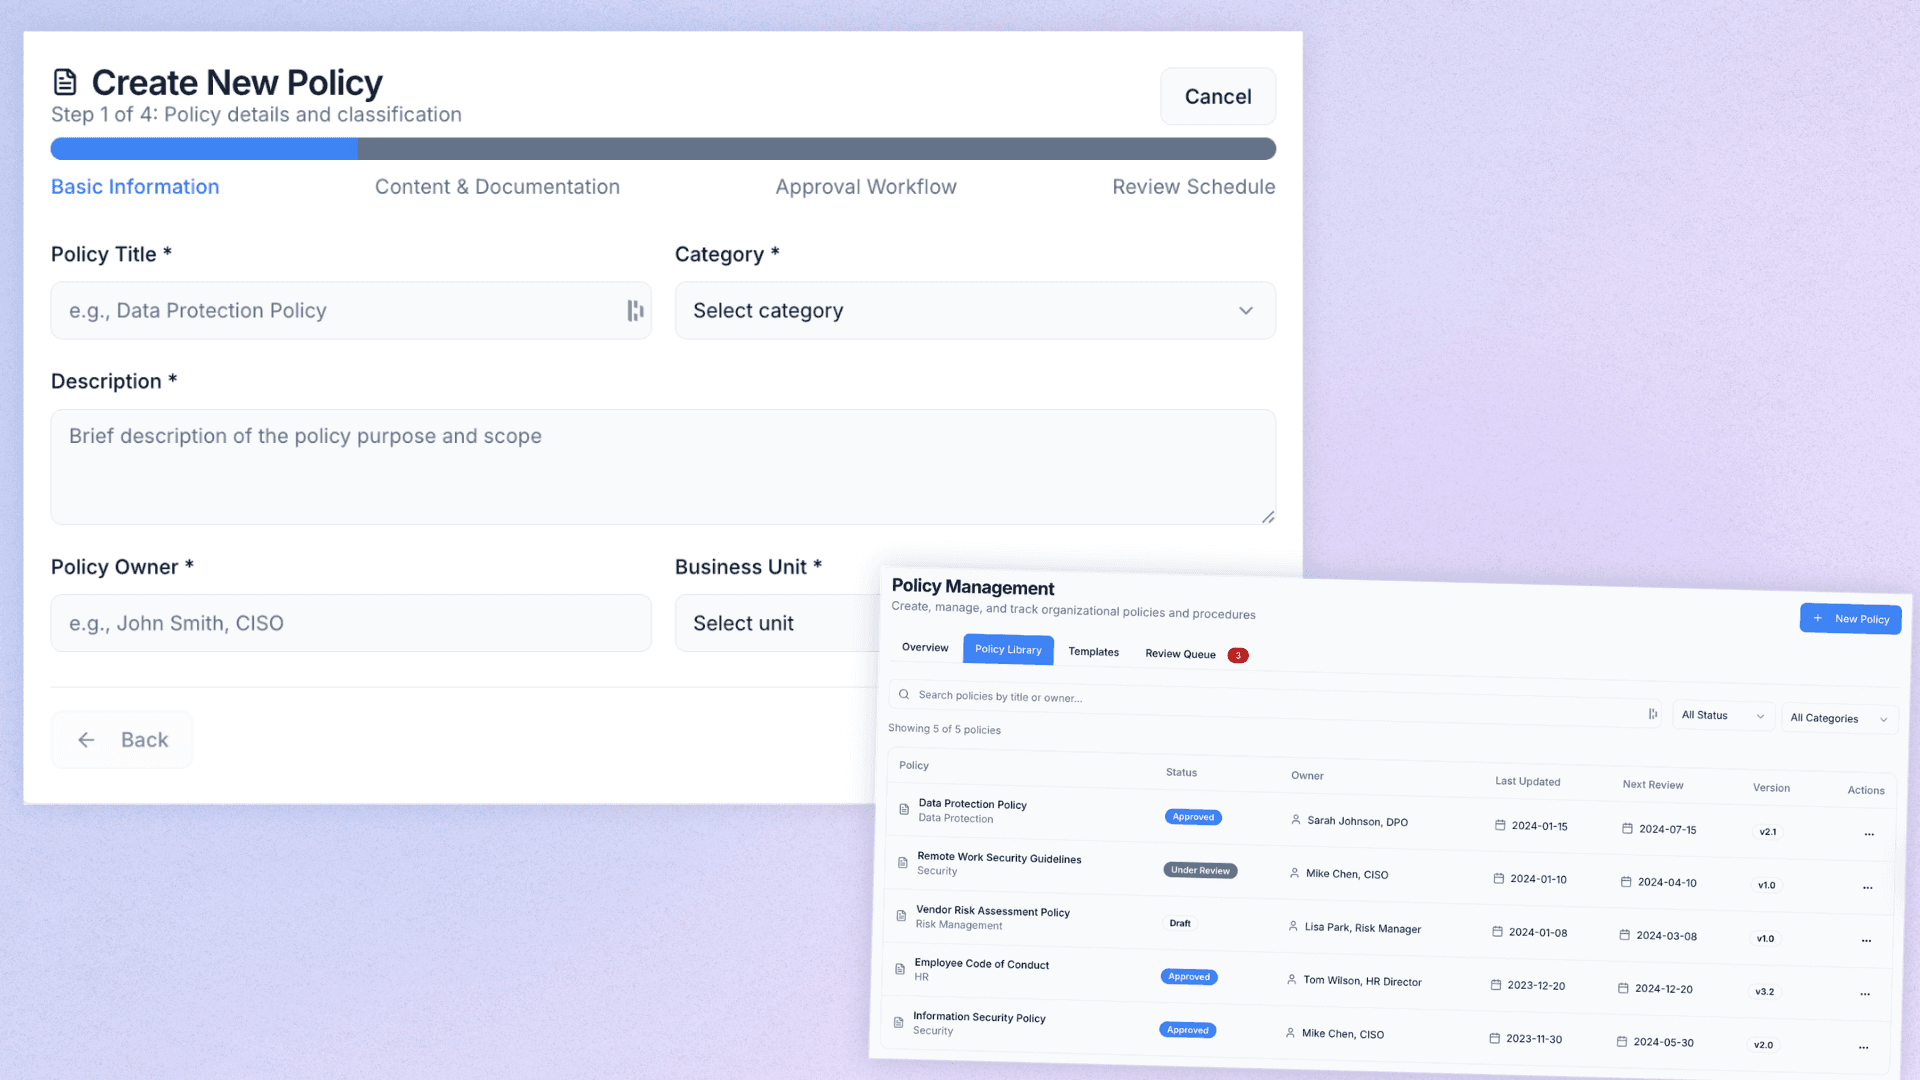Screen dimensions: 1920x1080
Task: Click the New Policy button
Action: (x=1850, y=619)
